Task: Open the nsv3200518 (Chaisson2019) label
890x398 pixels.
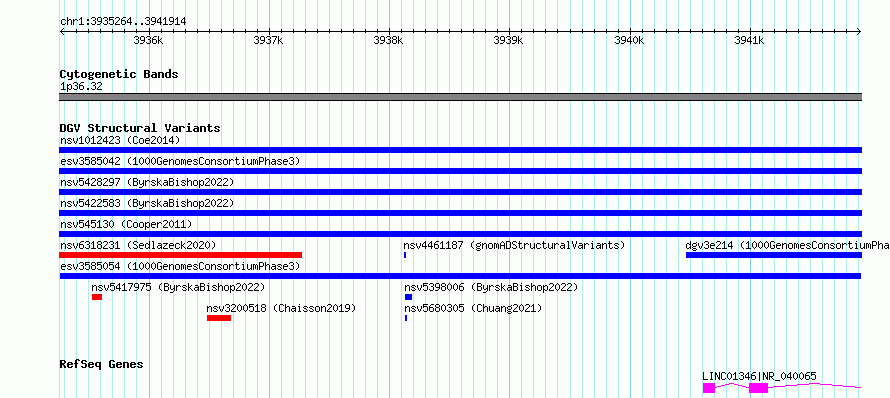Action: [281, 308]
